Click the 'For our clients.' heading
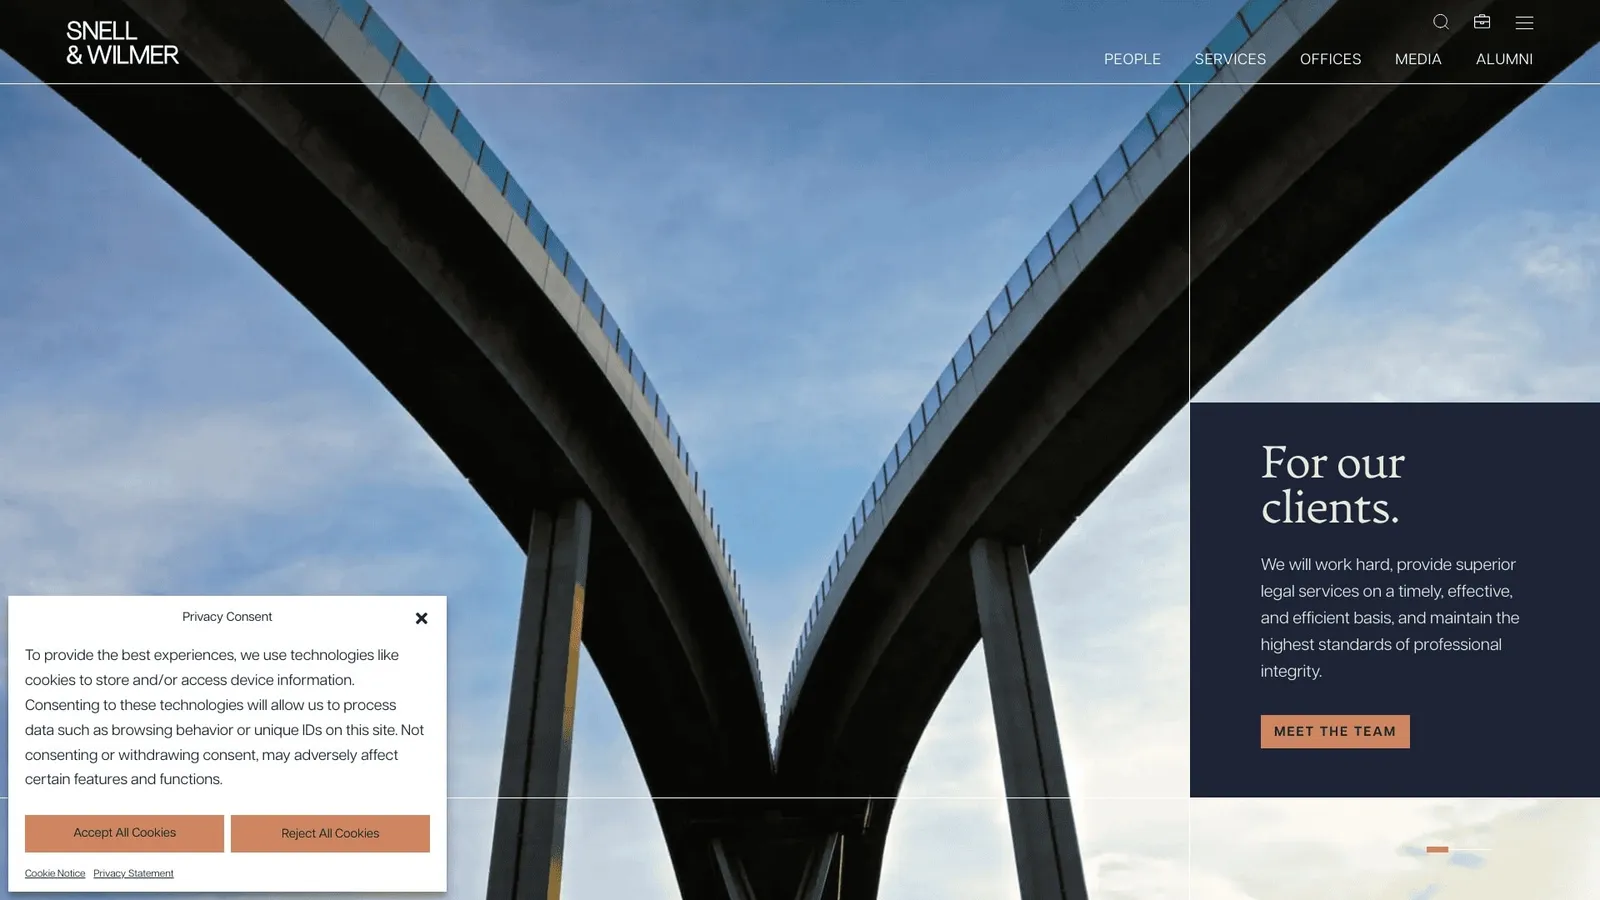This screenshot has height=900, width=1600. (1333, 485)
